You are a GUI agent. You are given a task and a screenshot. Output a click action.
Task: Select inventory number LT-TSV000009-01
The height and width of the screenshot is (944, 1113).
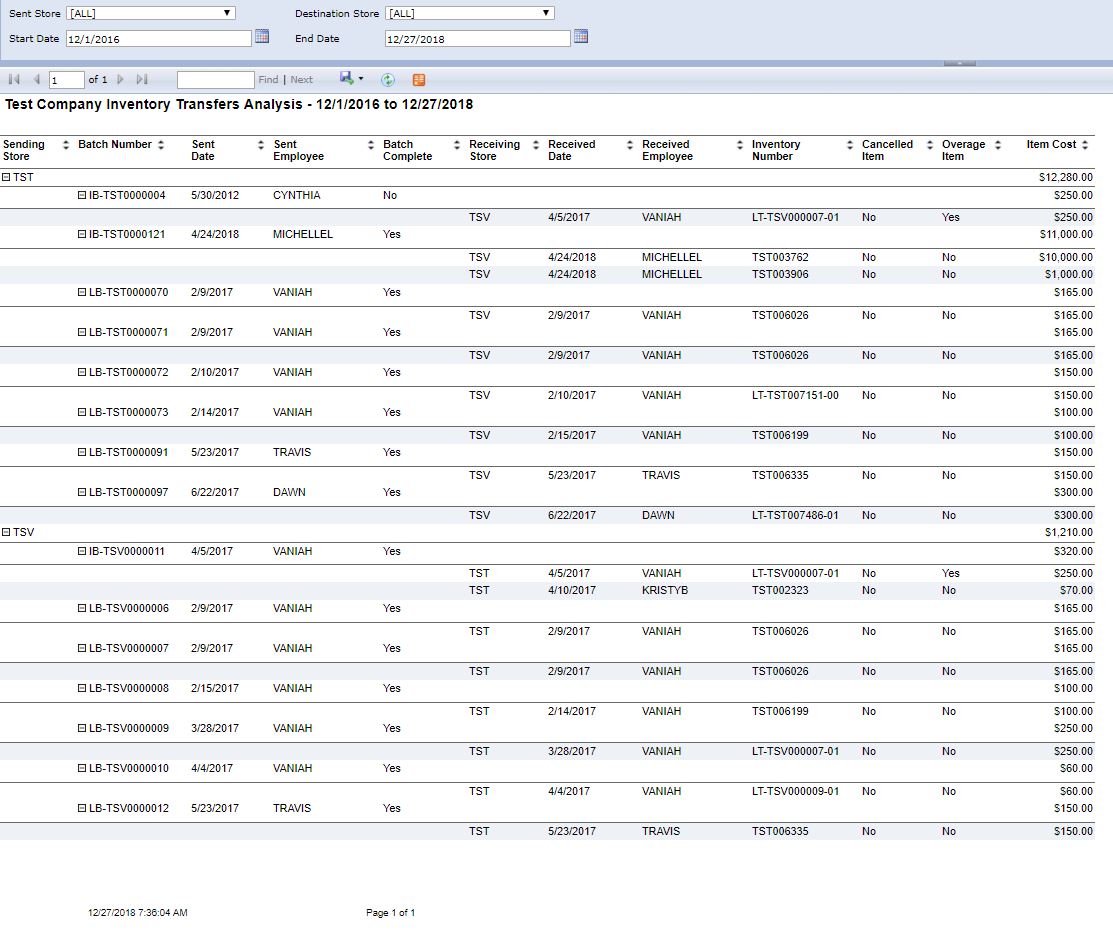pyautogui.click(x=795, y=791)
